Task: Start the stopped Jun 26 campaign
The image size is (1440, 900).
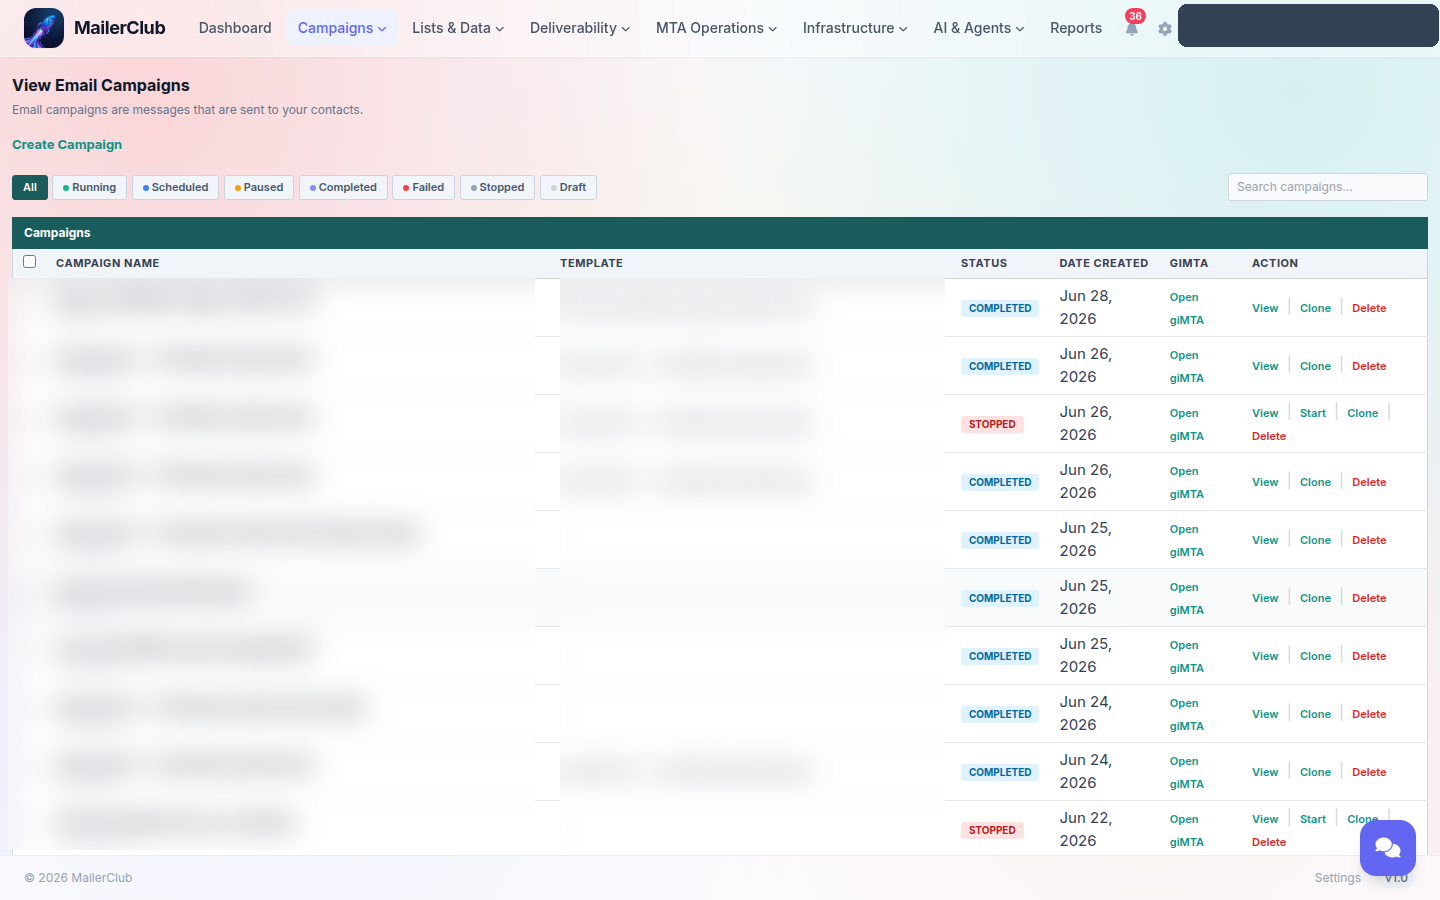Action: click(1313, 413)
